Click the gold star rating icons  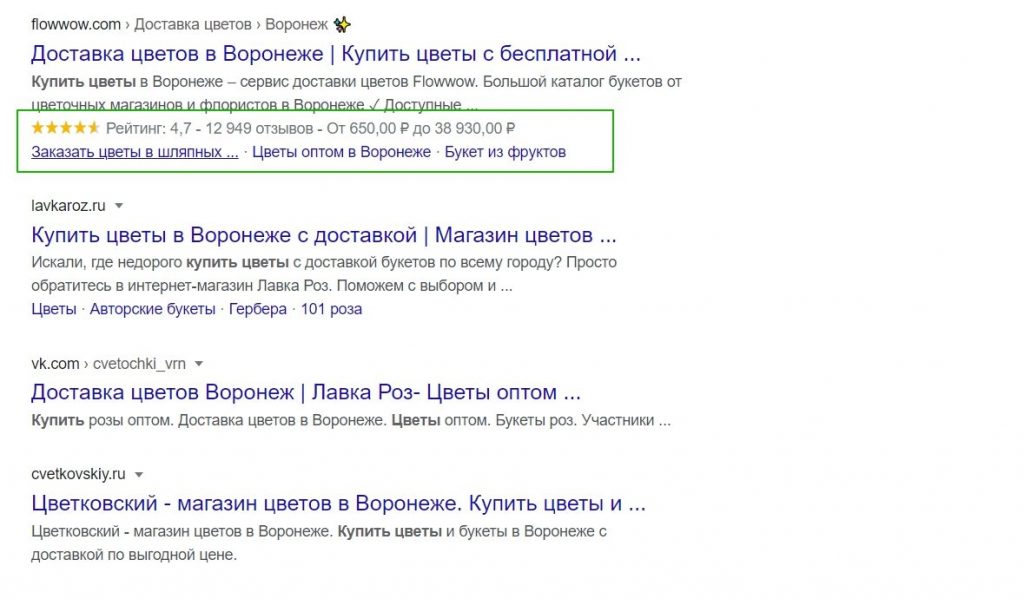coord(65,128)
